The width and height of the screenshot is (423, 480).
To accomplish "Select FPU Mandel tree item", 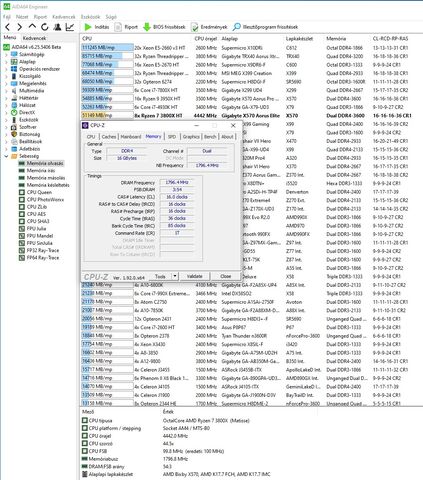I will [x=40, y=236].
